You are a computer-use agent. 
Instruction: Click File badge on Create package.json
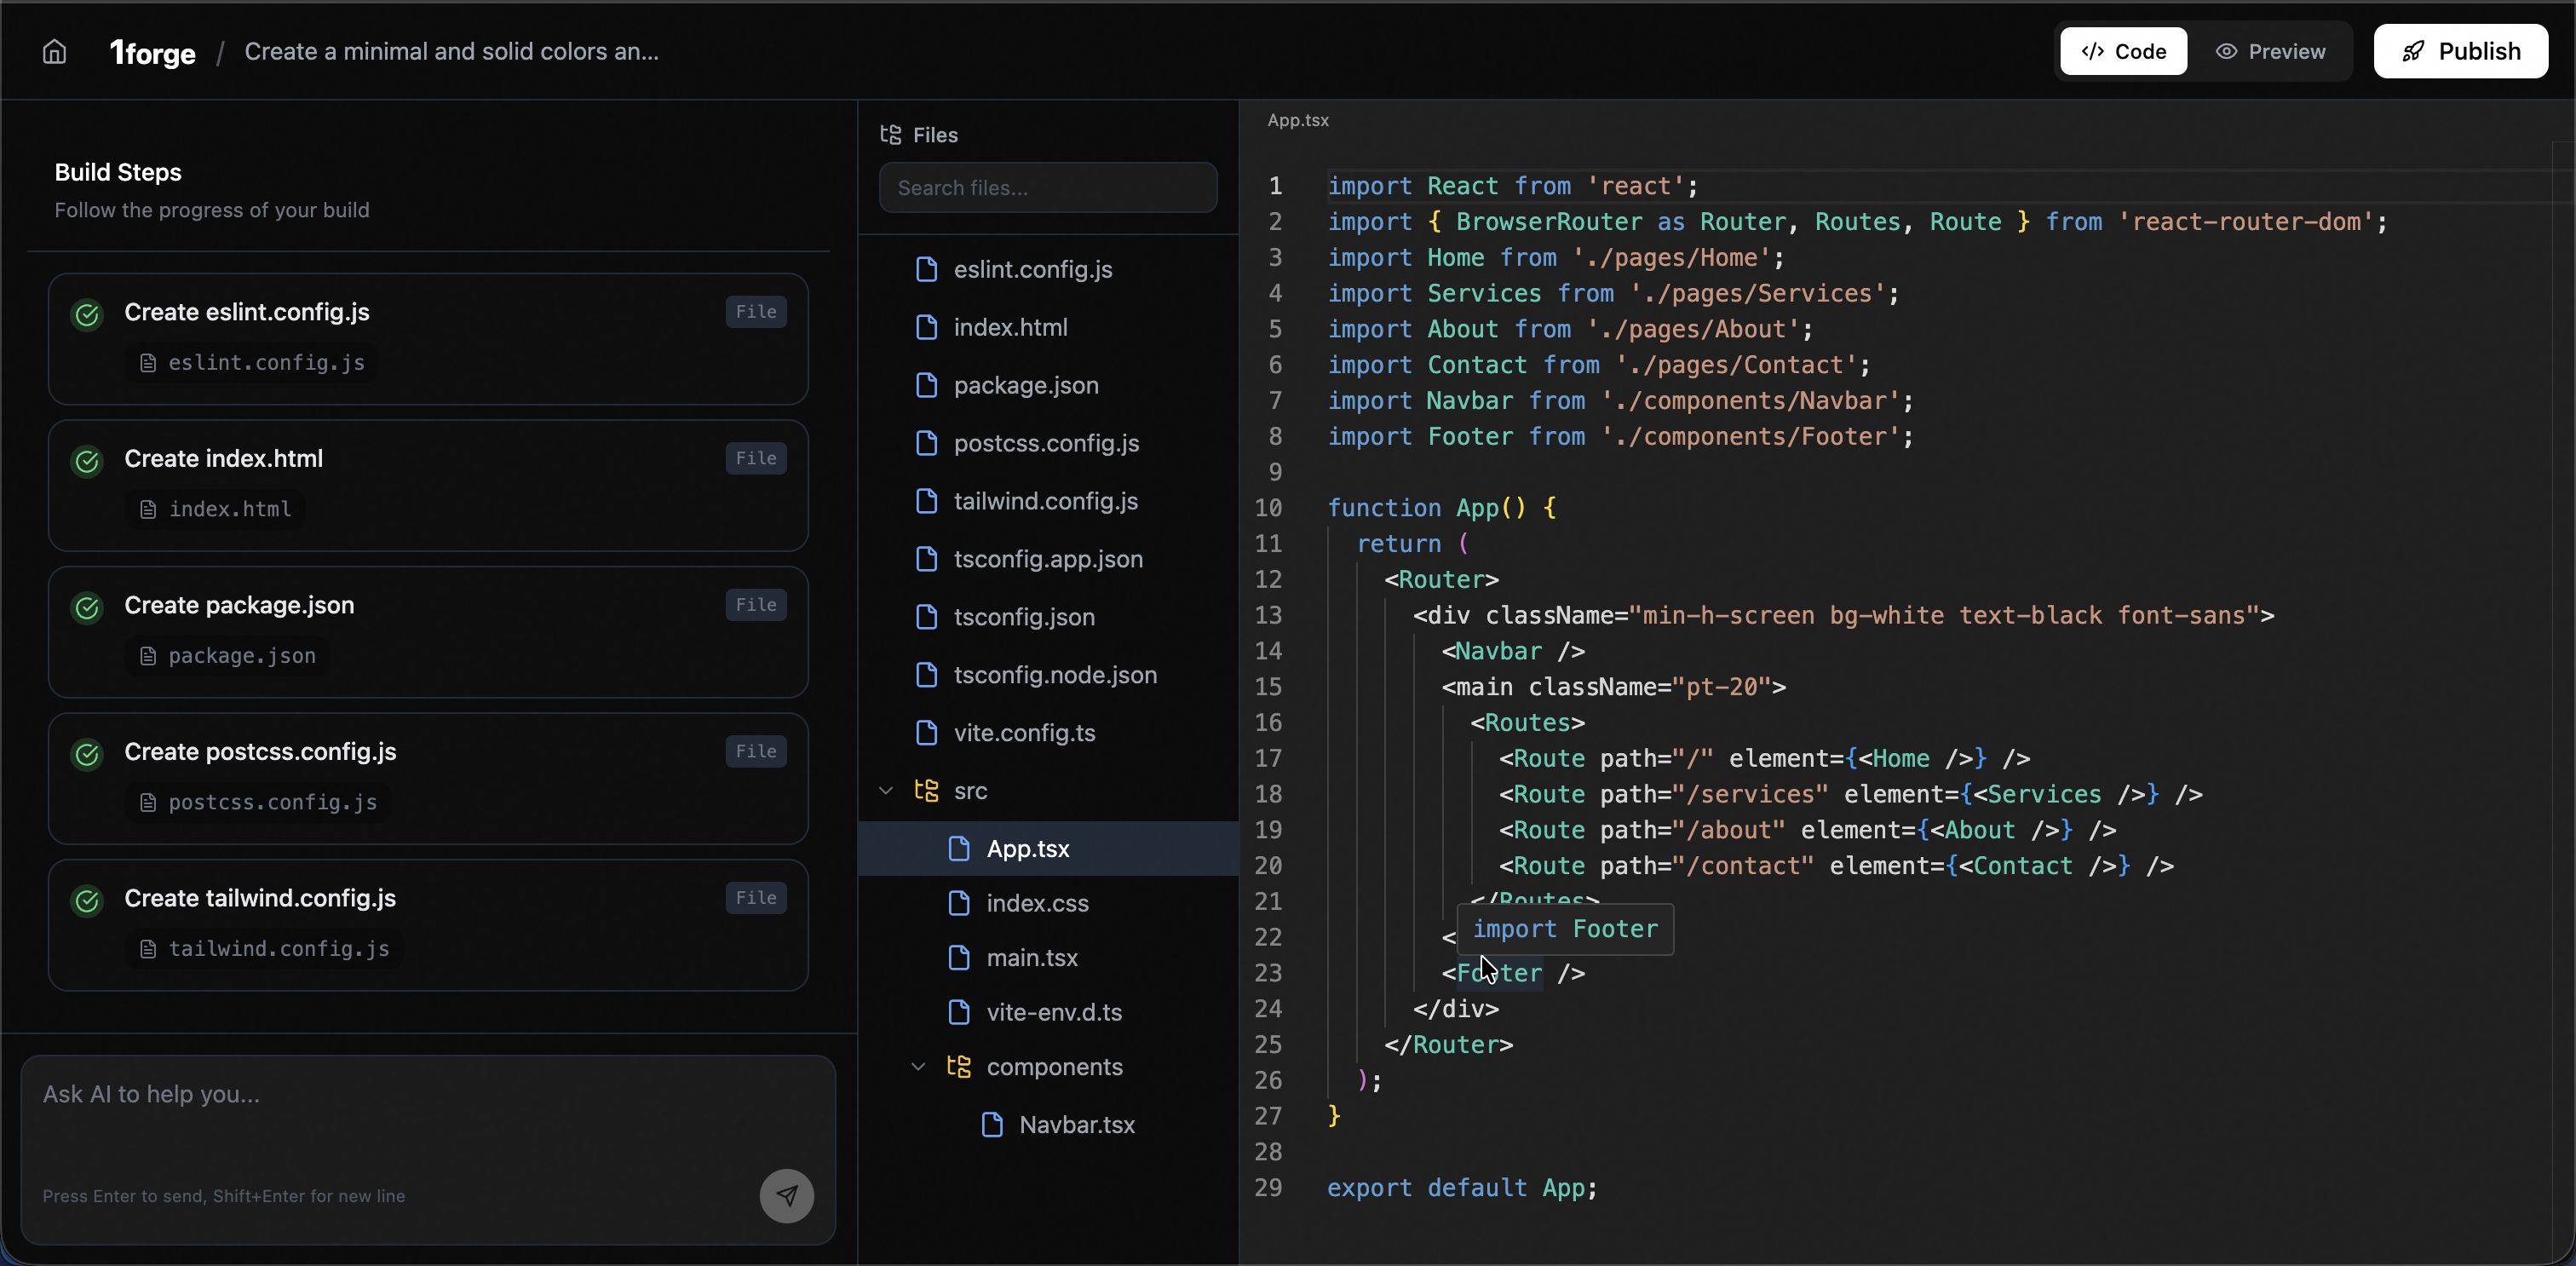756,605
